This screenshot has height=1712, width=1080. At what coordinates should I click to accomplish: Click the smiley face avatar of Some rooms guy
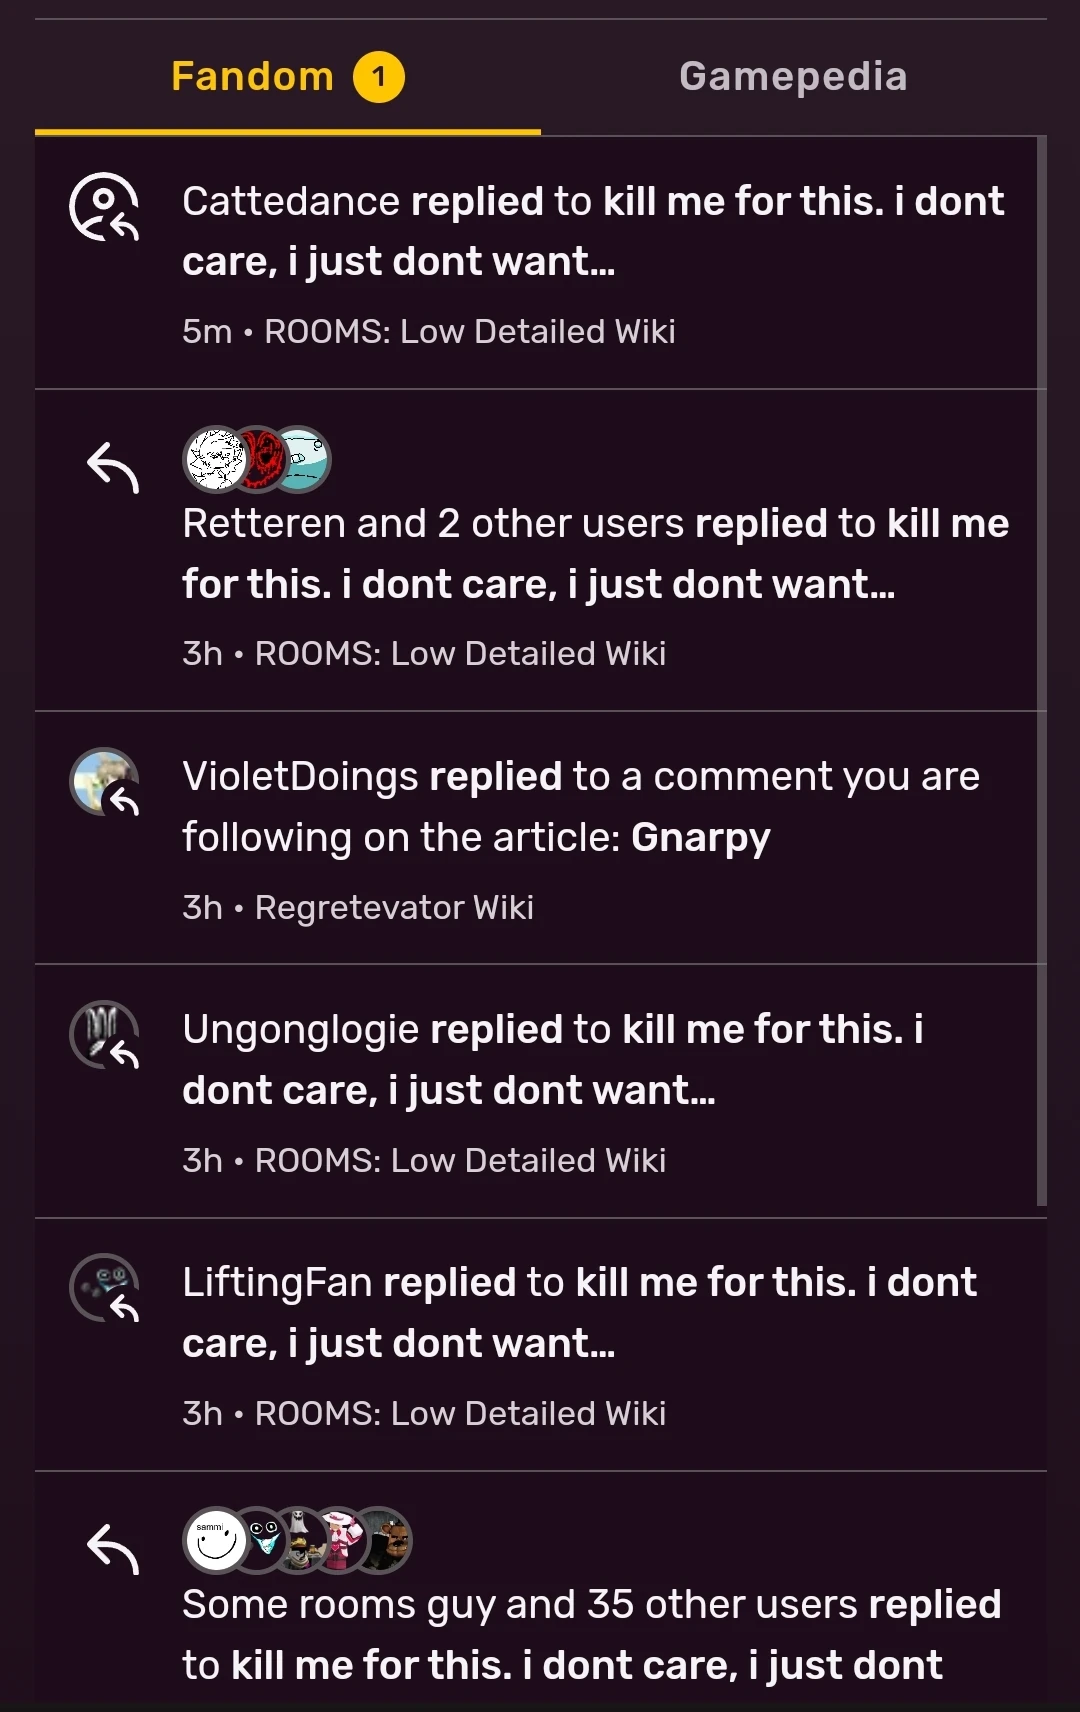point(215,1540)
